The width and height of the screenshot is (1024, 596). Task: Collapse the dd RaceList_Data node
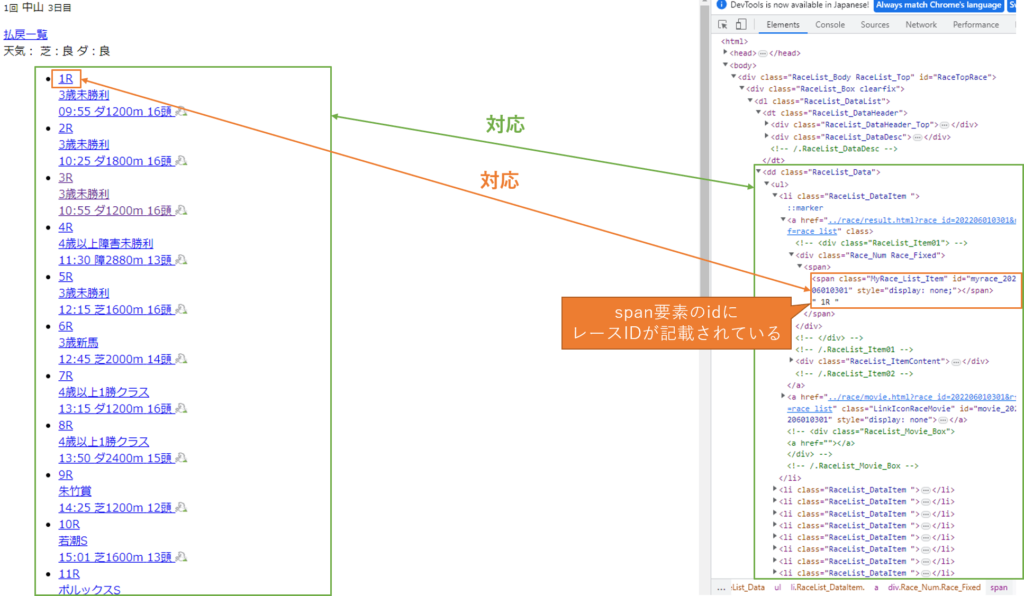coord(759,172)
